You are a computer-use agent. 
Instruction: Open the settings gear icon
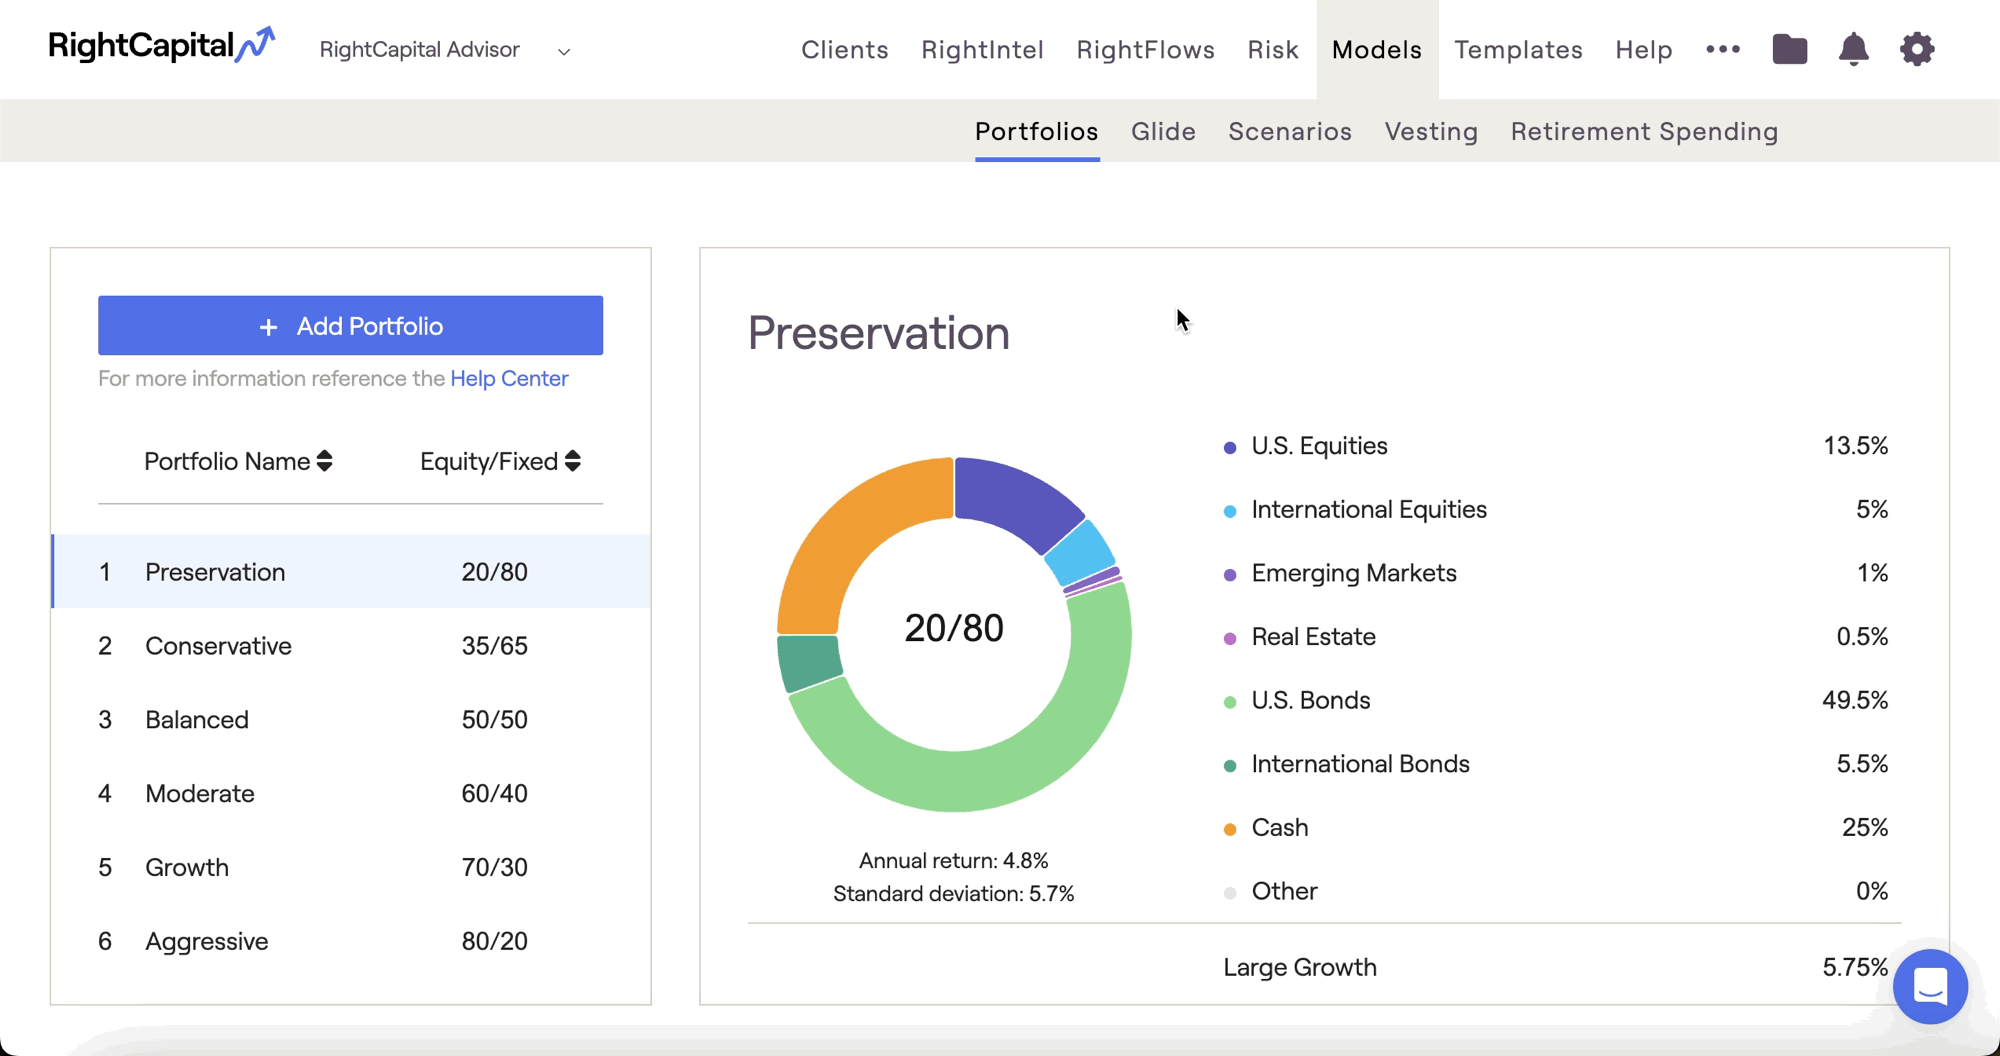click(1916, 49)
